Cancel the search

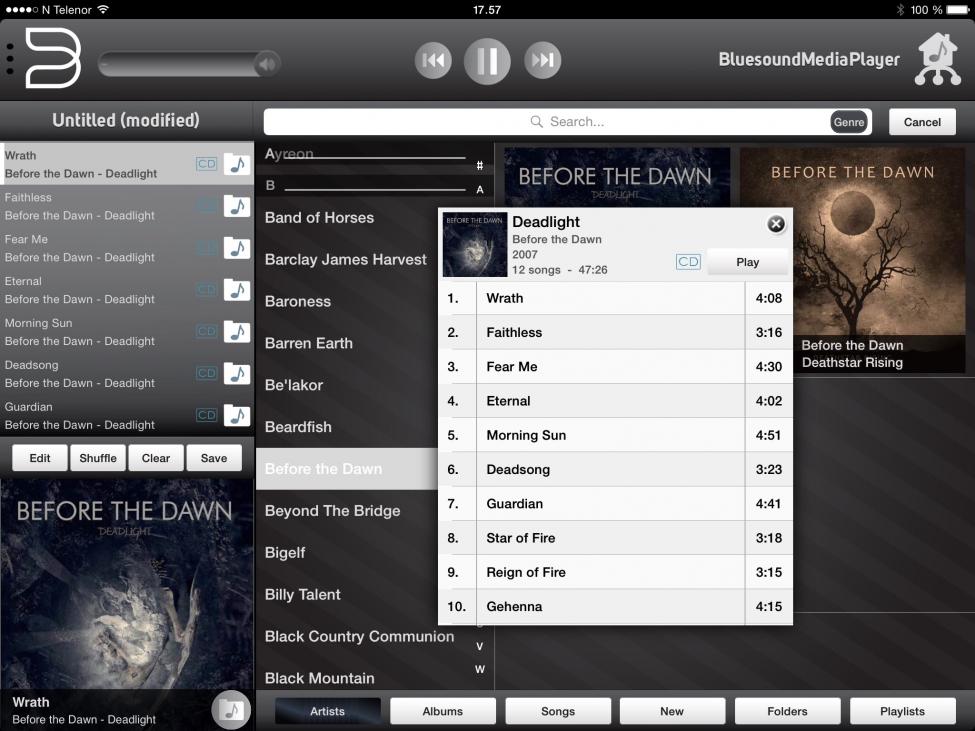[922, 122]
